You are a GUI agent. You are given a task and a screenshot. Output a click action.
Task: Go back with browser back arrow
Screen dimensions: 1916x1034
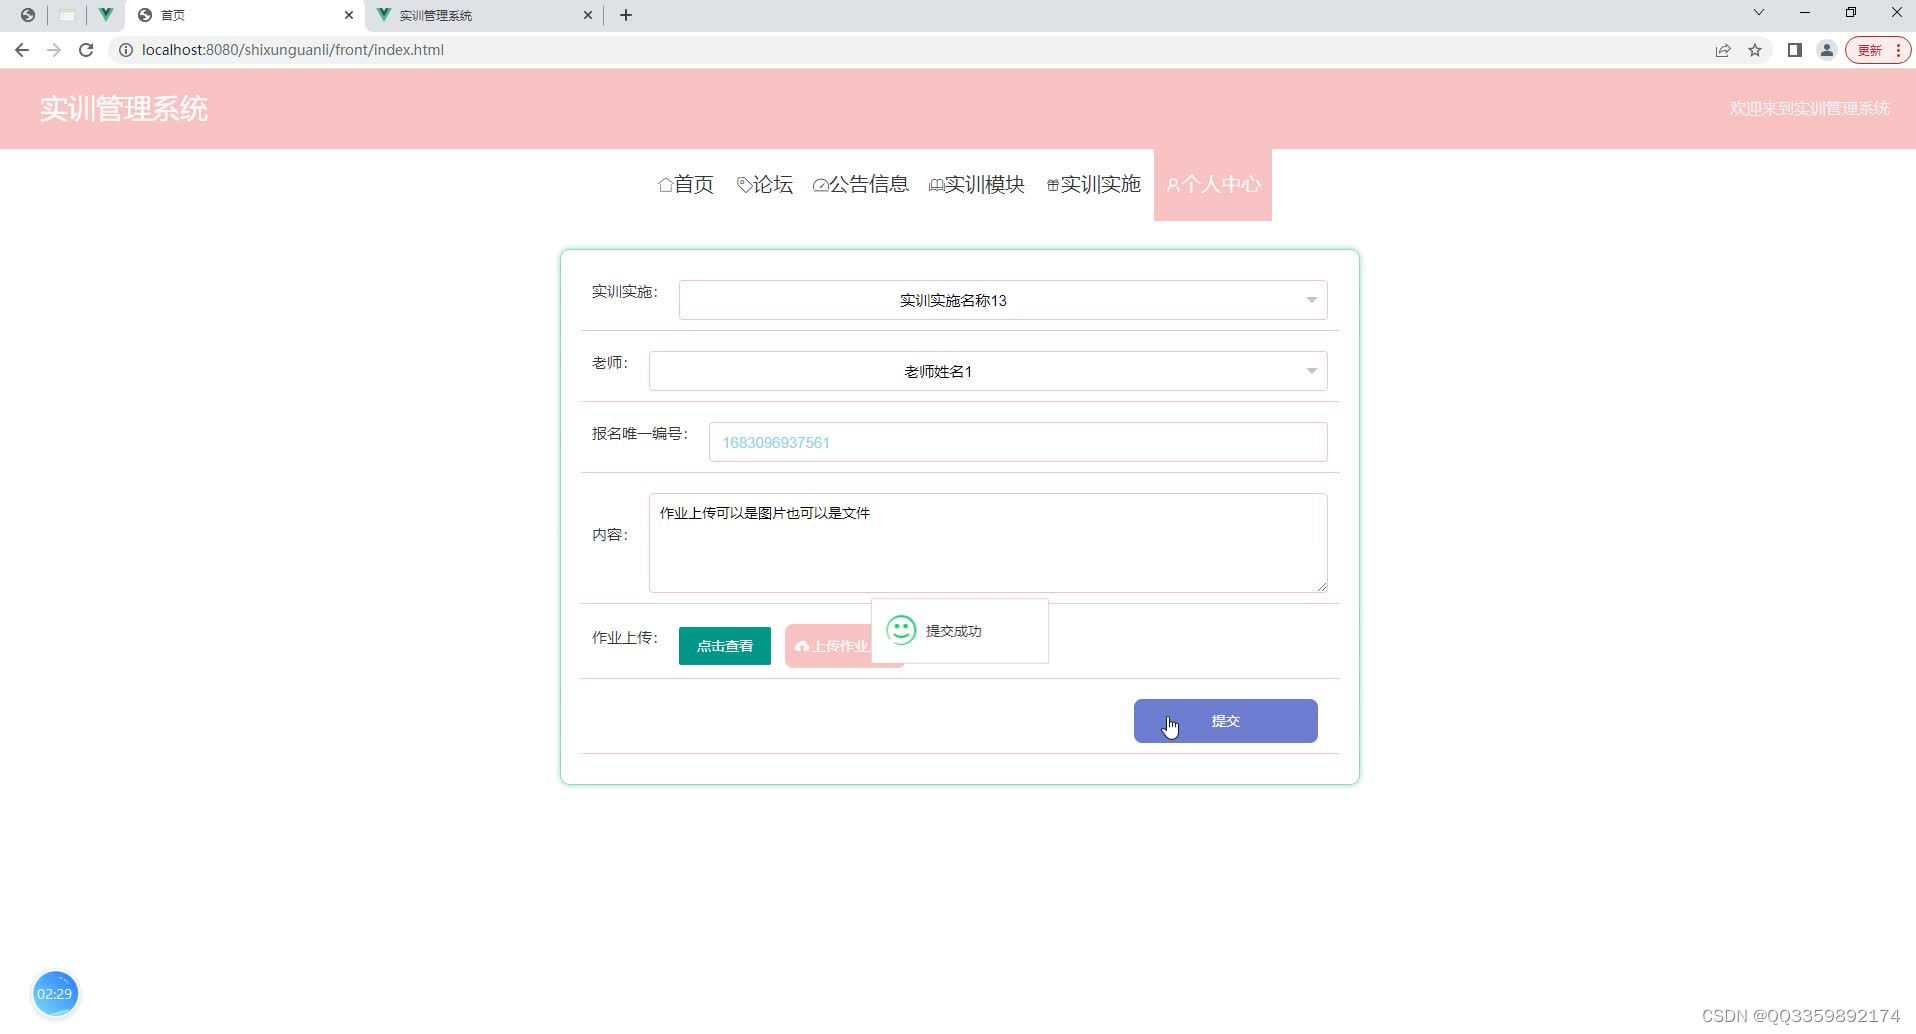tap(22, 50)
